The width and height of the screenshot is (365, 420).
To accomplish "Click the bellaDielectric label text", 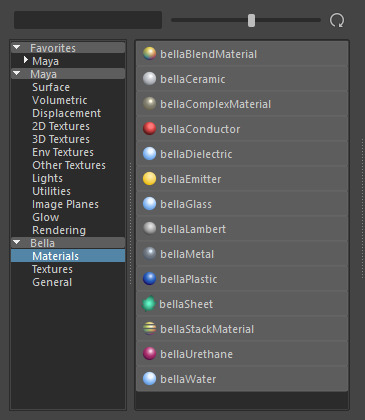I will 196,154.
